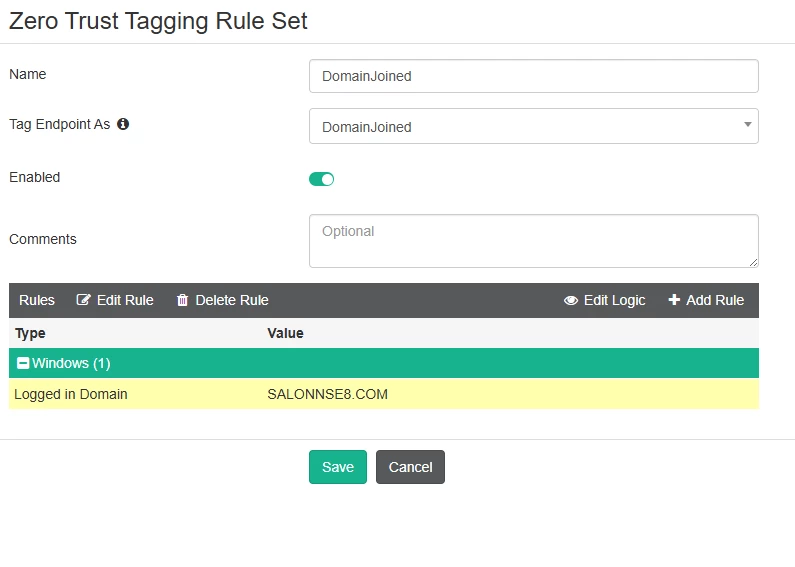Image resolution: width=795 pixels, height=567 pixels.
Task: Click the Comments text area resize handle
Action: pyautogui.click(x=753, y=262)
